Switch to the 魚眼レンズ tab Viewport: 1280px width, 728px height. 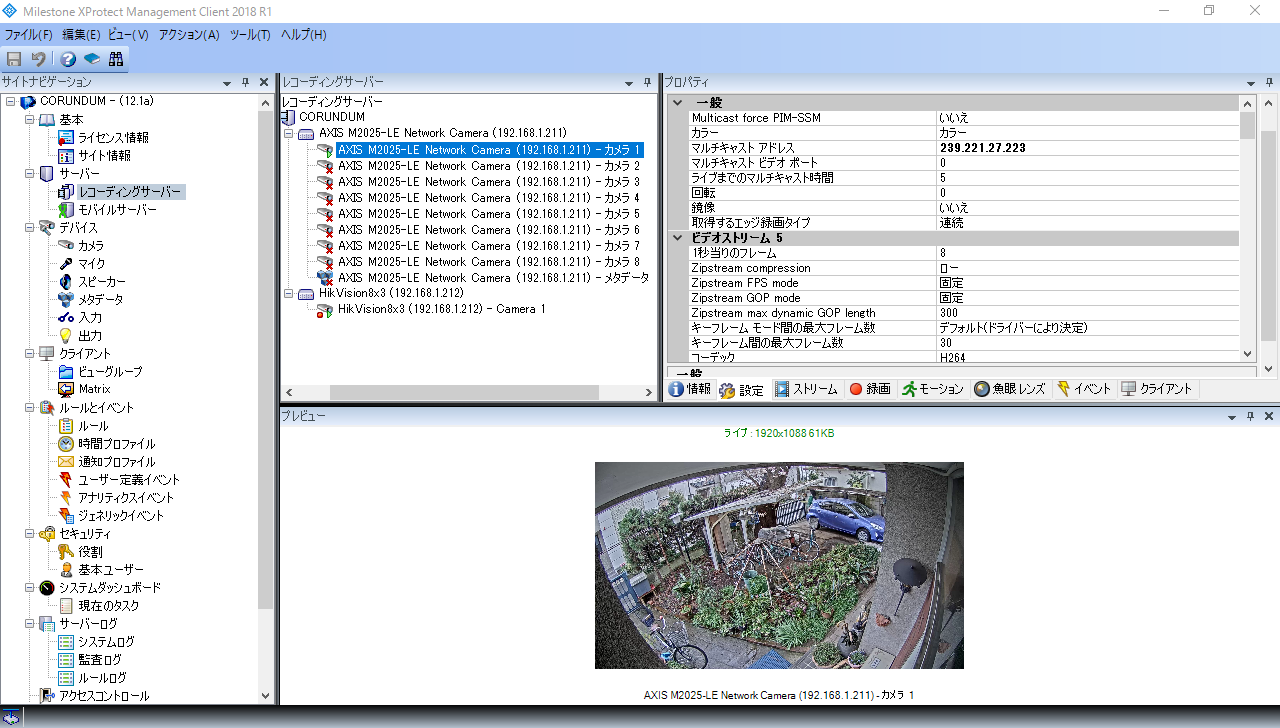tap(1010, 390)
